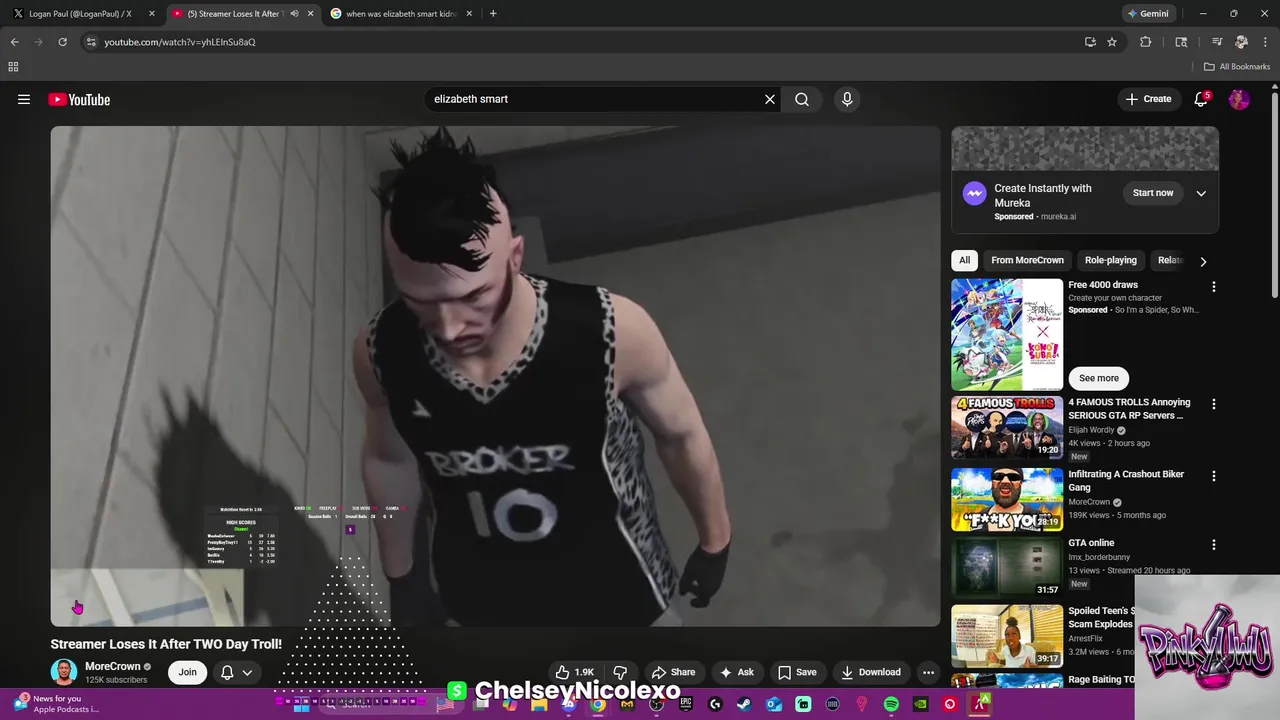Go back in browser history
This screenshot has width=1280, height=720.
[14, 42]
